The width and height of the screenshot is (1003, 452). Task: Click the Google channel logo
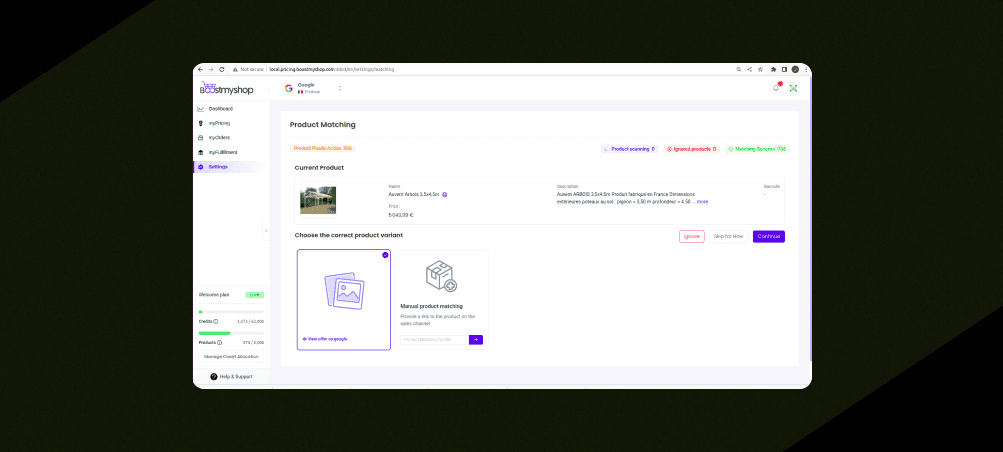tap(288, 88)
